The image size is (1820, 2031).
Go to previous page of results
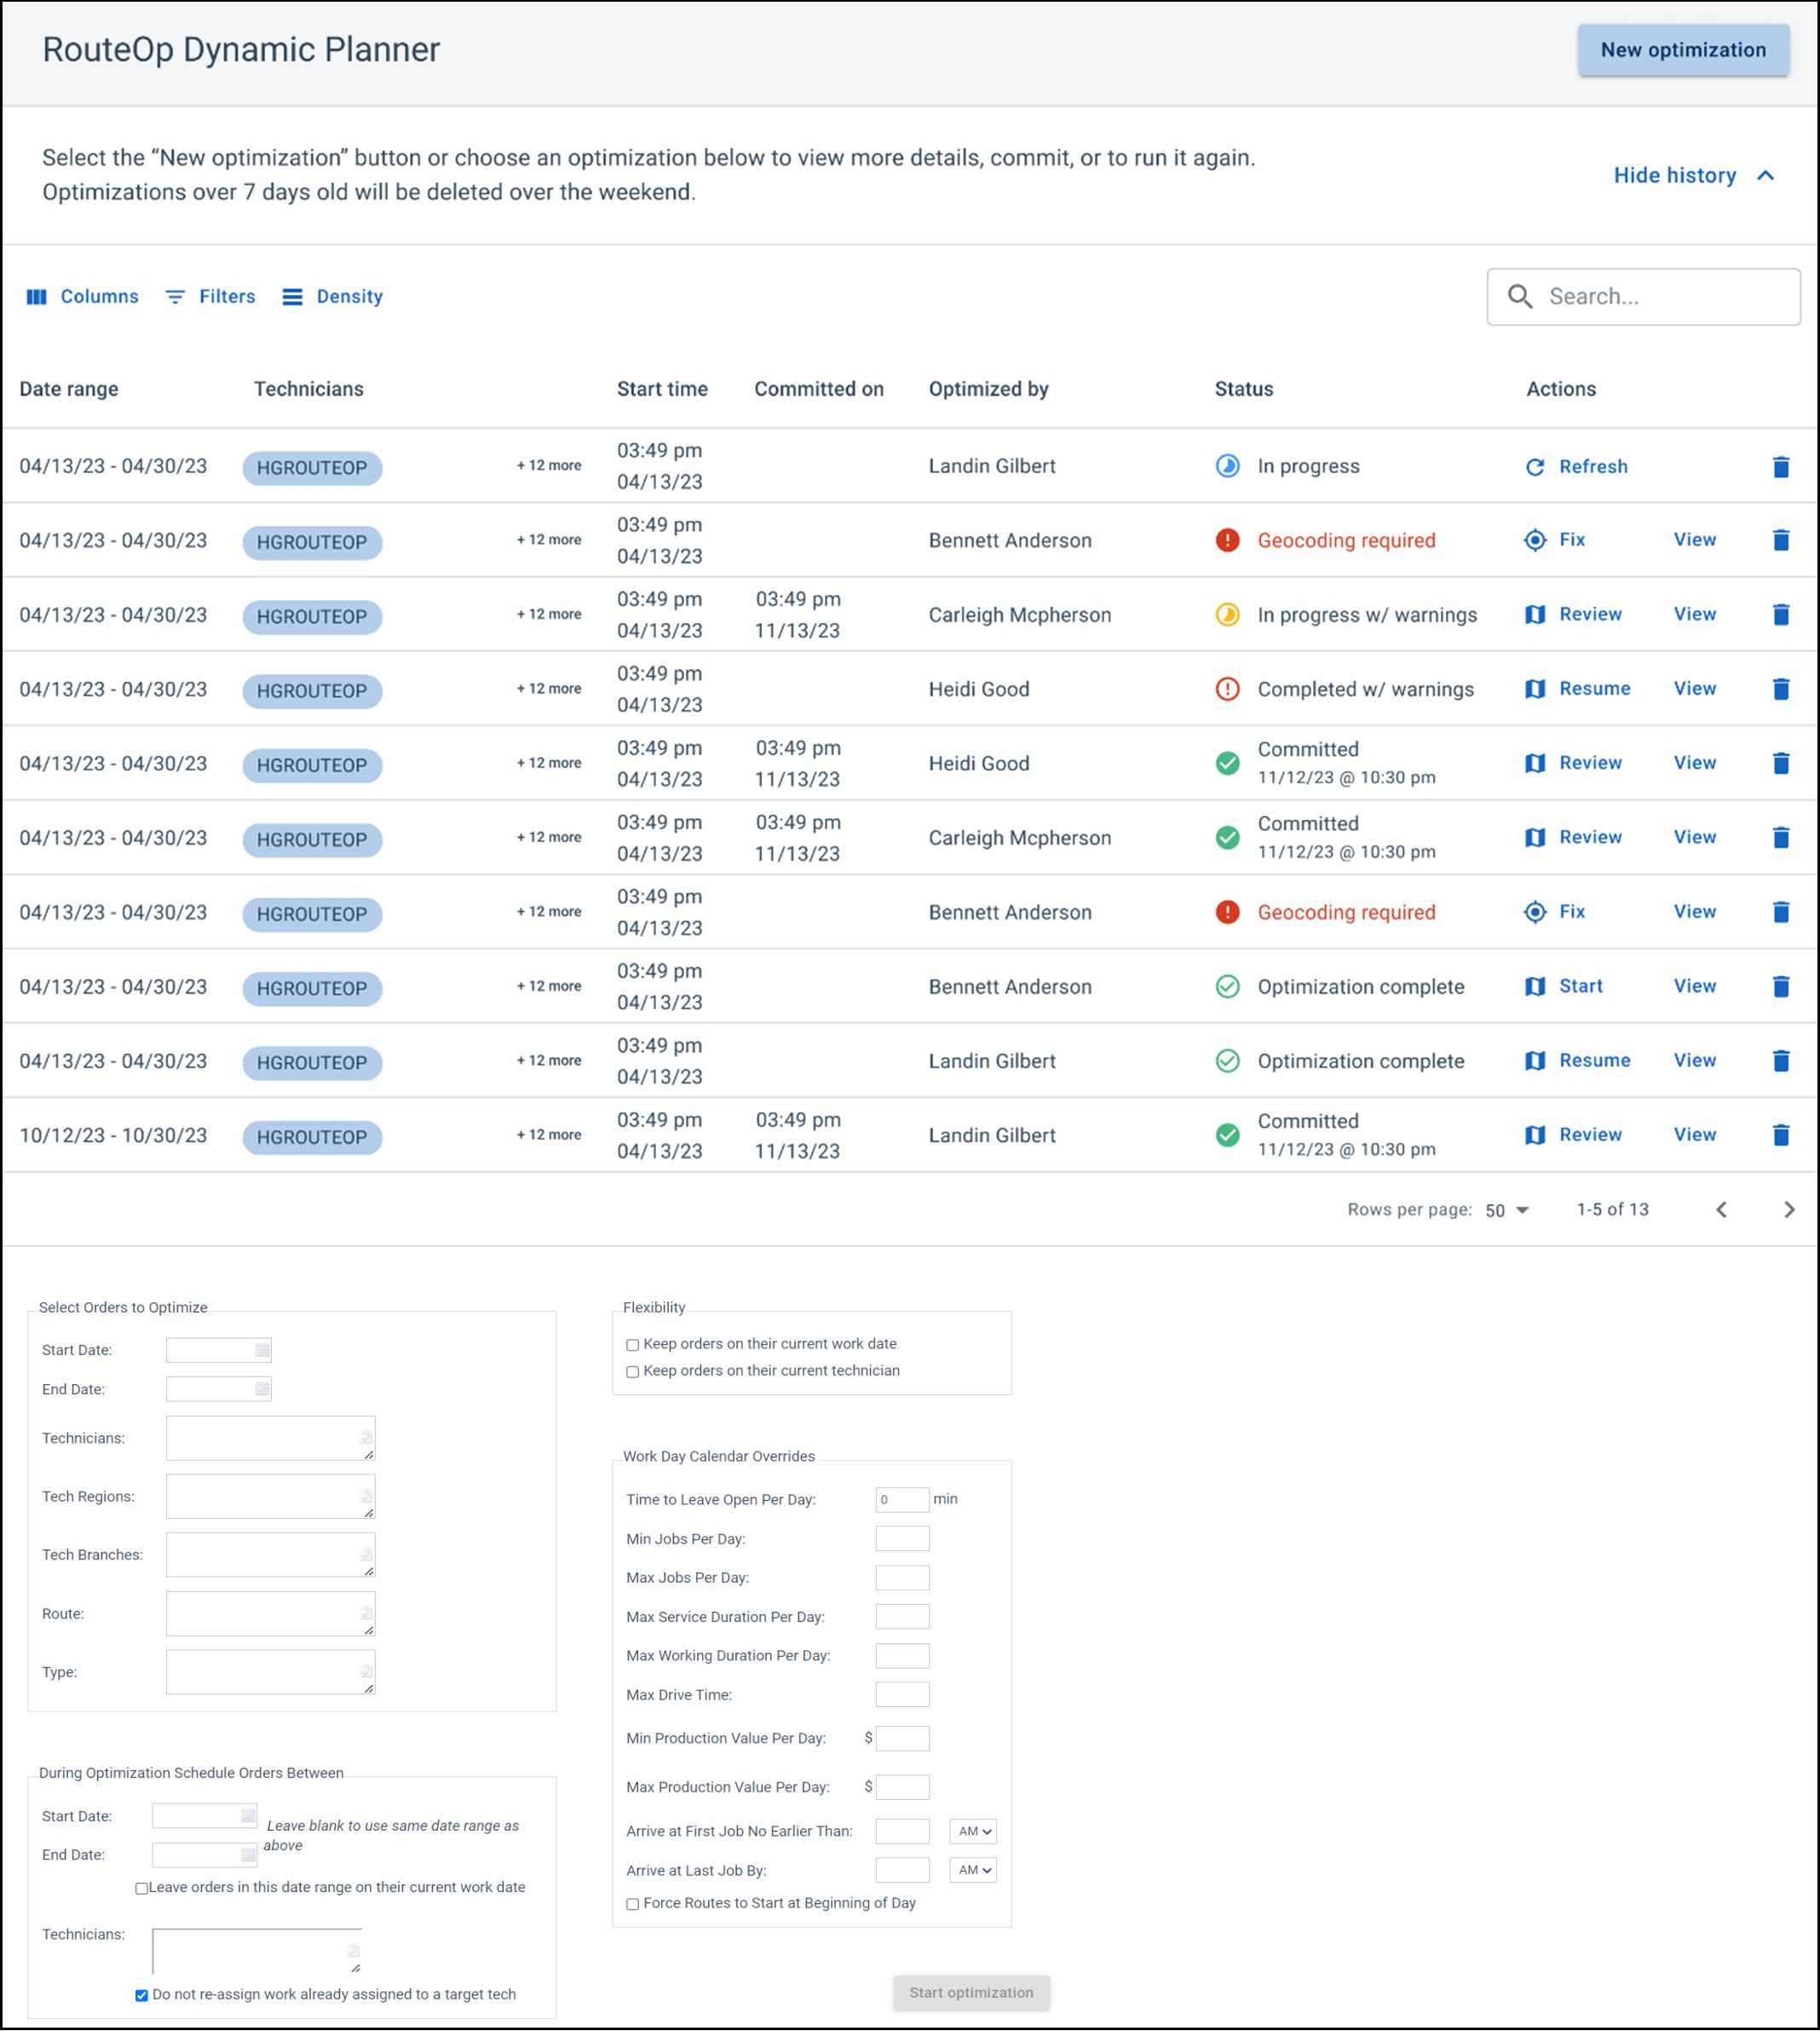click(1720, 1210)
